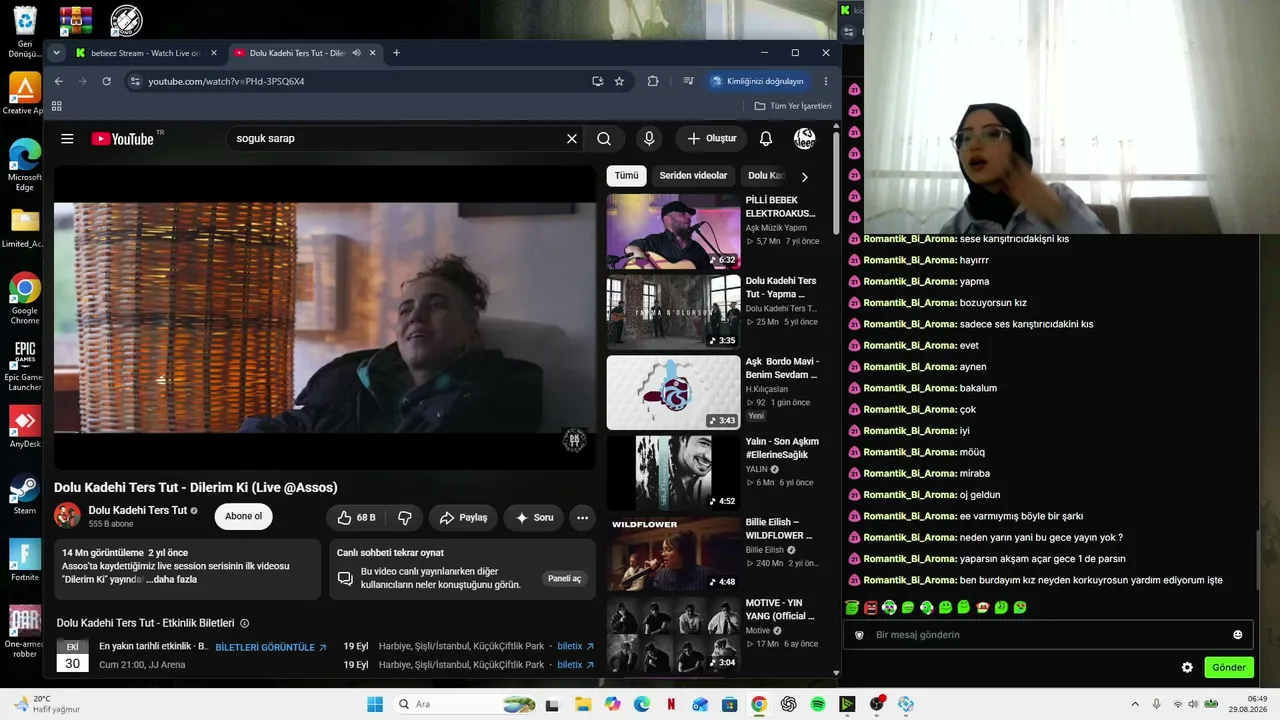This screenshot has height=720, width=1280.
Task: Open the taskbar volume control
Action: coord(1192,704)
